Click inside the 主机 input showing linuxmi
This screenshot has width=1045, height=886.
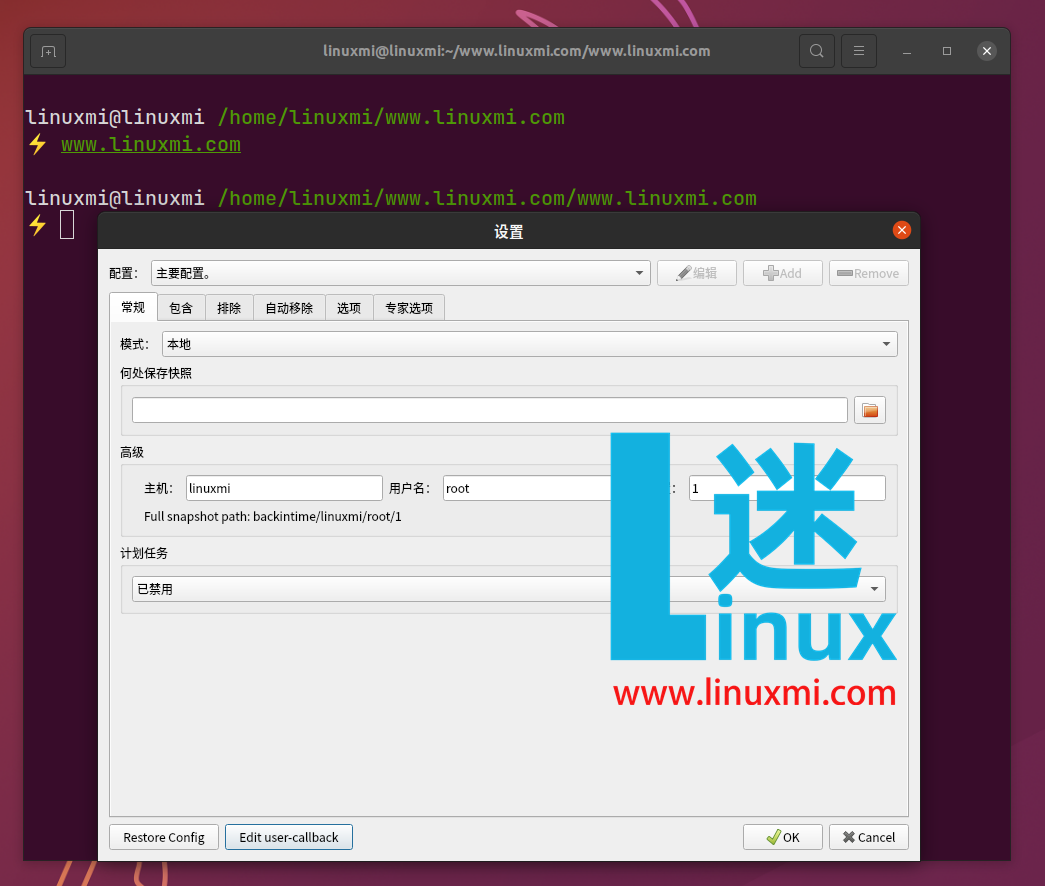pyautogui.click(x=283, y=488)
